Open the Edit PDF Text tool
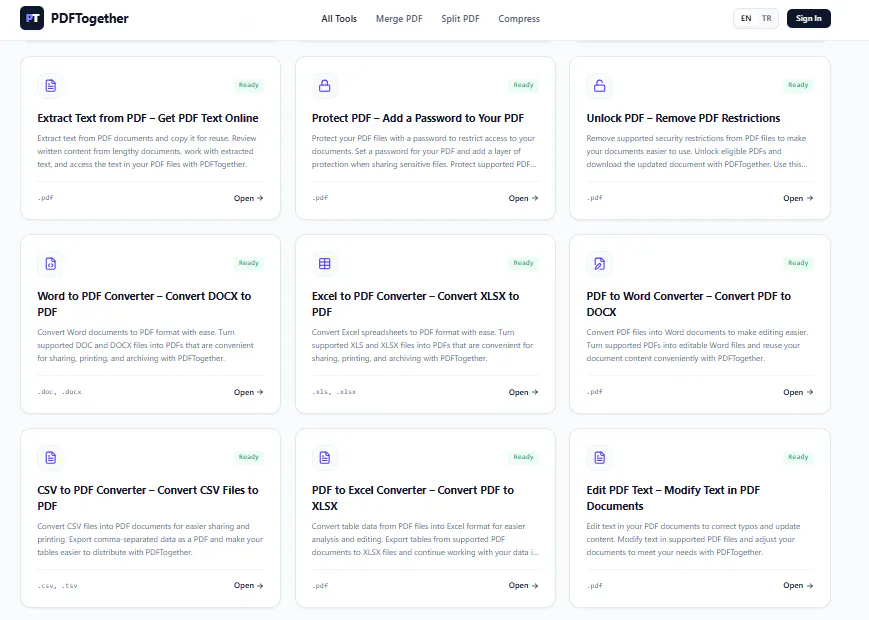 [798, 586]
